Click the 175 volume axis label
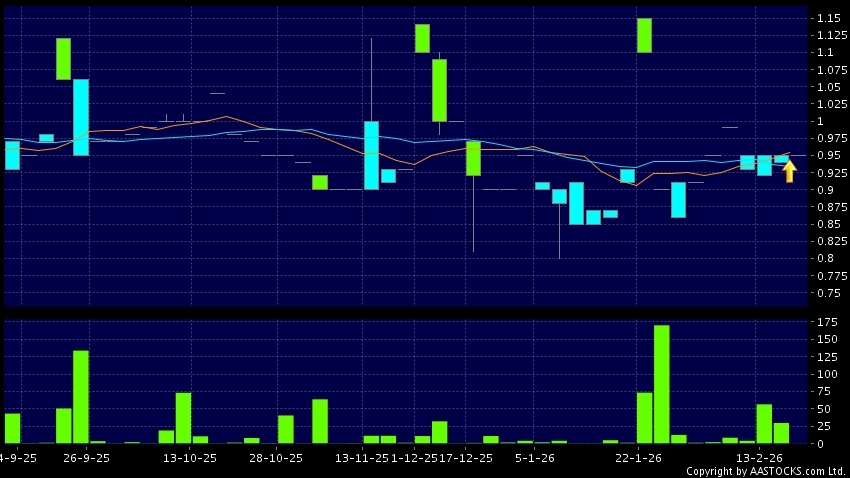Viewport: 850px width, 478px height. coord(827,323)
